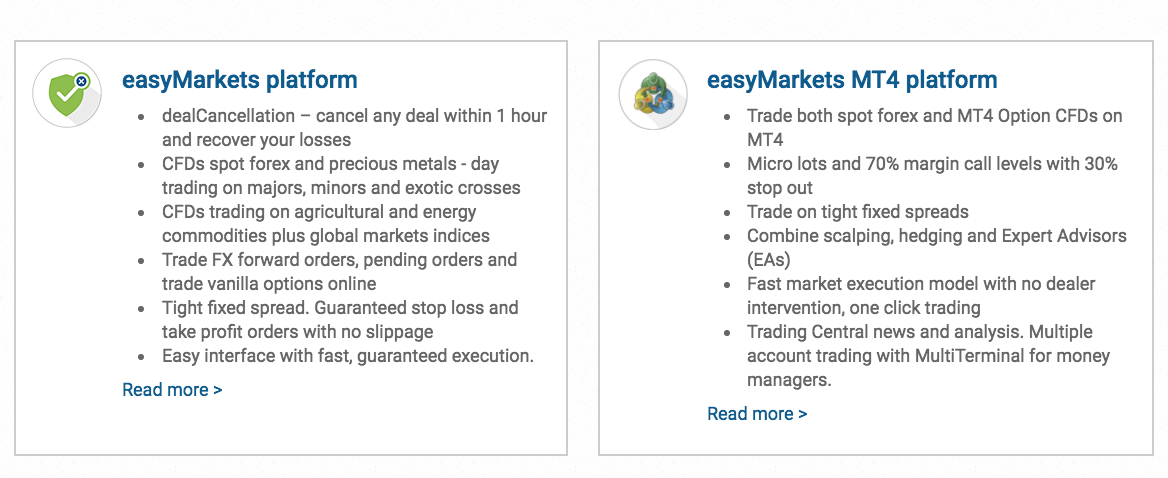Click the agricultural and energy commodities bullet
The width and height of the screenshot is (1168, 478).
pos(326,223)
